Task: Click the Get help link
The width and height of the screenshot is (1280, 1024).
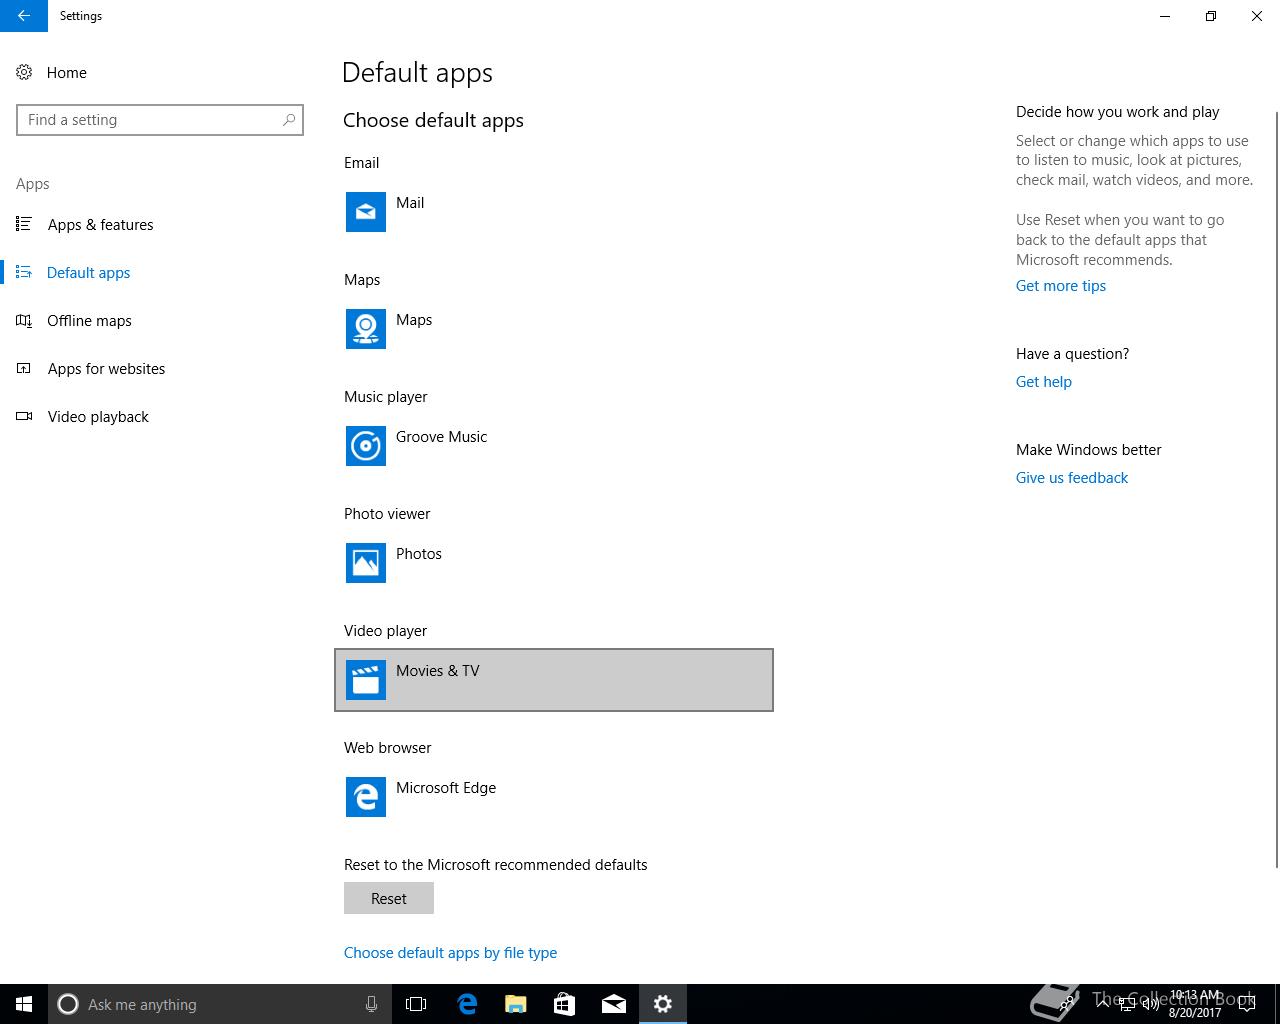Action: point(1044,381)
